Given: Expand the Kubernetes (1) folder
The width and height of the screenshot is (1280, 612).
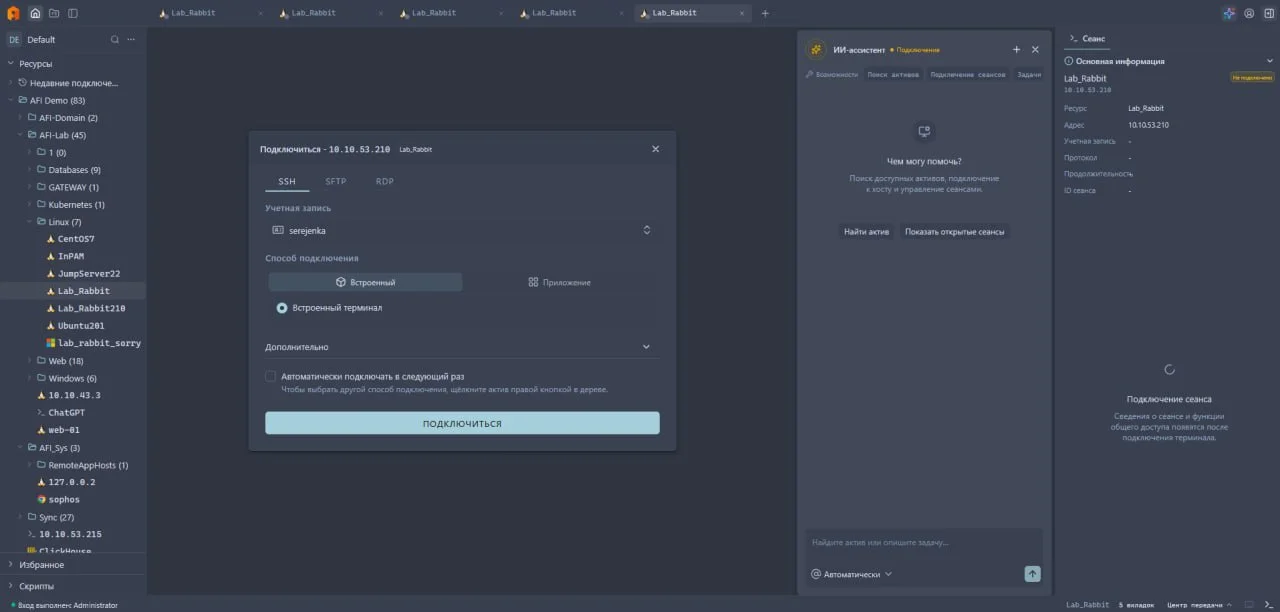Looking at the screenshot, I should (x=30, y=205).
